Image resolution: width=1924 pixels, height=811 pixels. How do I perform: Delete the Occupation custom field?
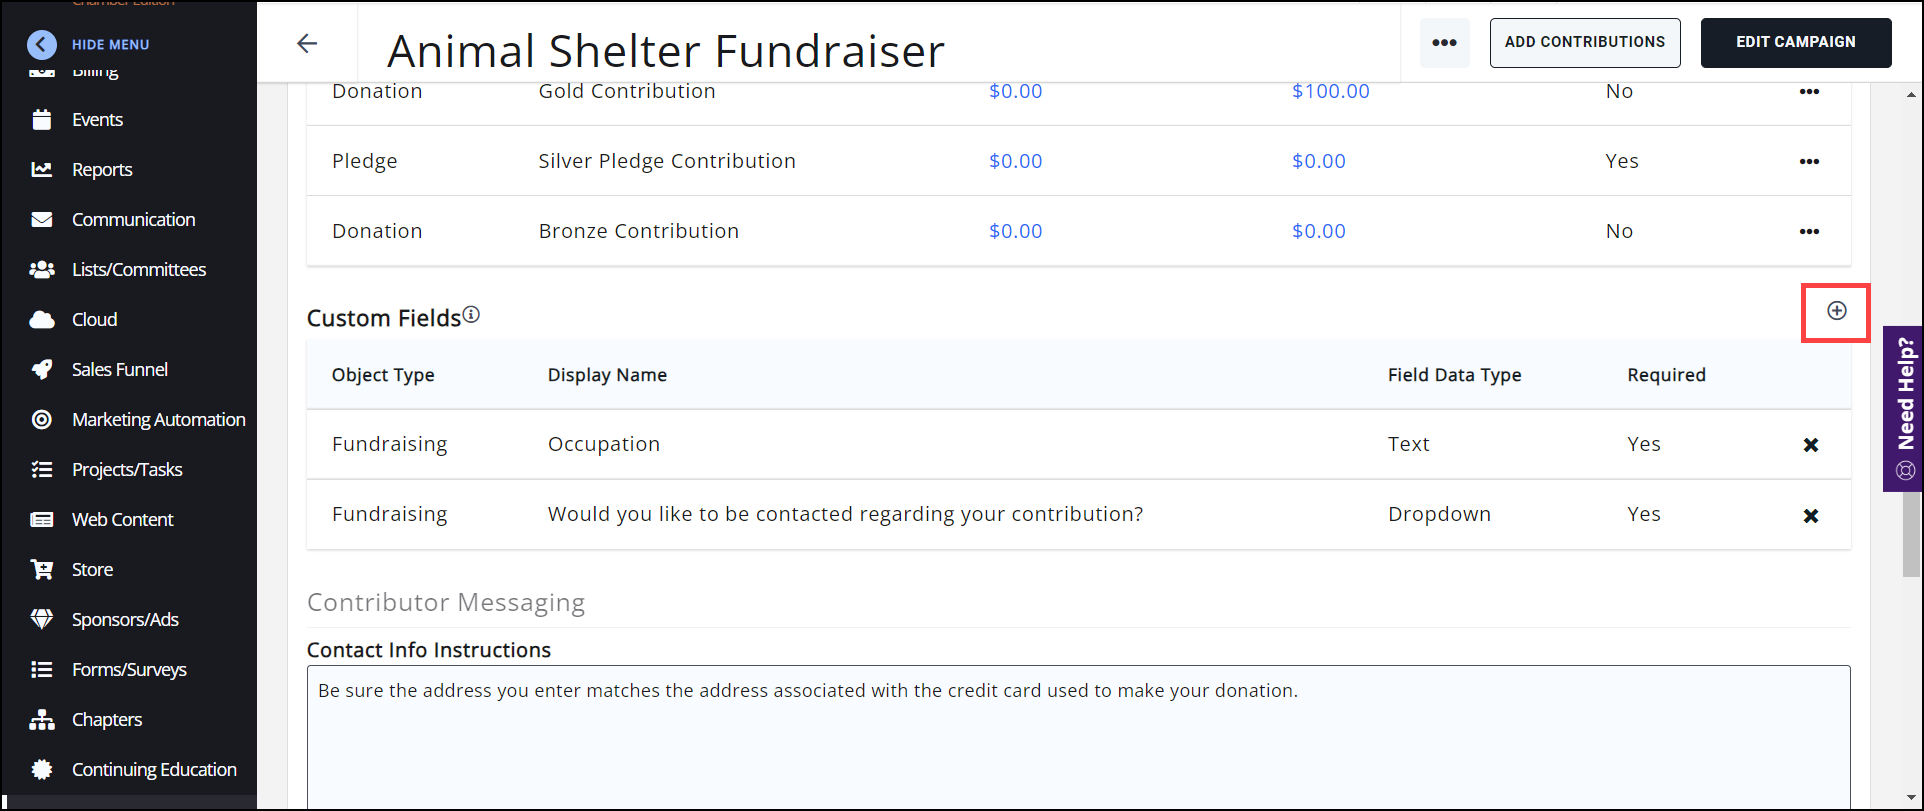1810,445
